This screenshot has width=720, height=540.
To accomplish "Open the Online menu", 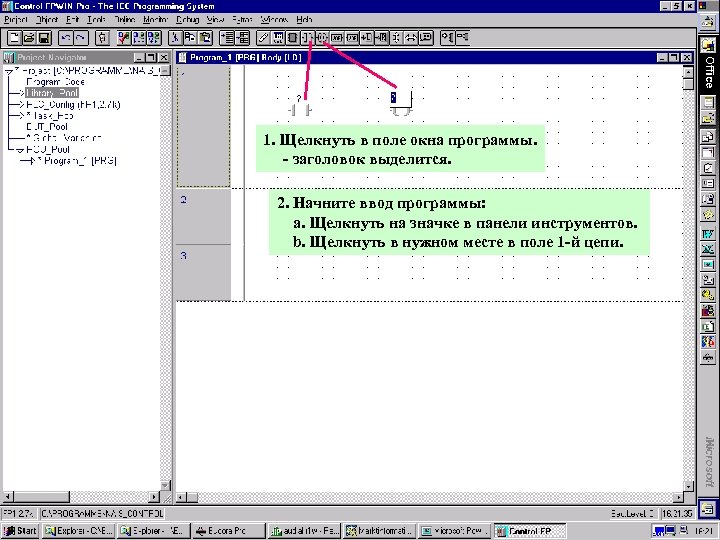I will pyautogui.click(x=125, y=20).
